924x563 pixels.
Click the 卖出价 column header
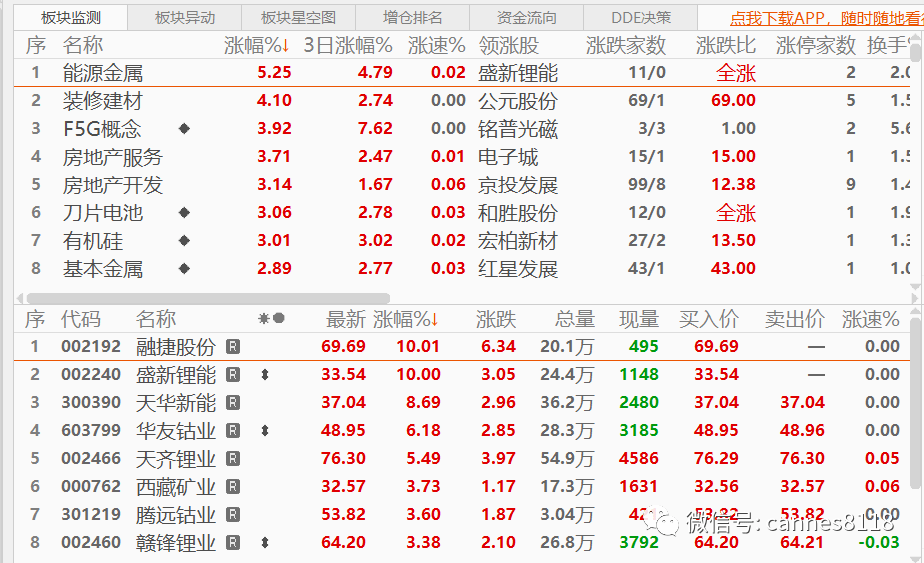click(794, 319)
